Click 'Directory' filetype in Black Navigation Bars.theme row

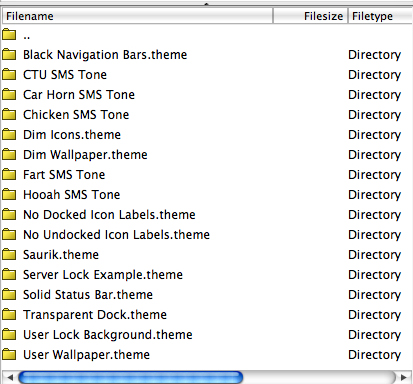click(x=375, y=55)
